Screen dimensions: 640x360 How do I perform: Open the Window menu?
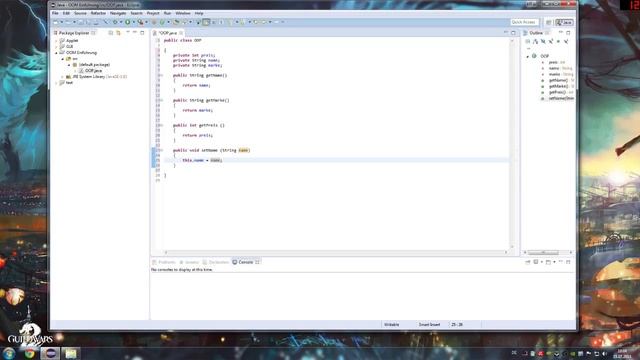click(x=183, y=13)
